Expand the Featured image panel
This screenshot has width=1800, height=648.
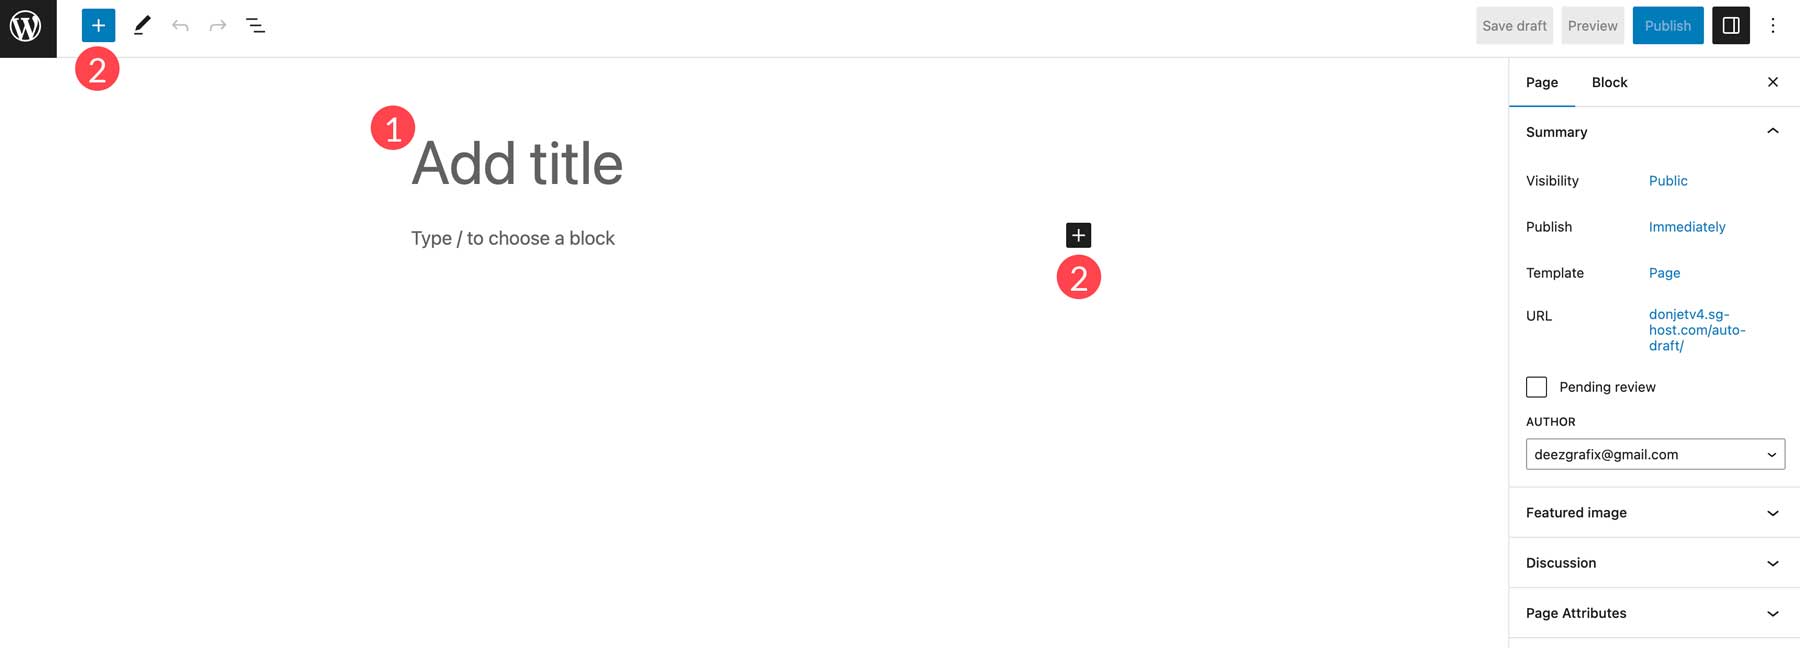pos(1654,513)
